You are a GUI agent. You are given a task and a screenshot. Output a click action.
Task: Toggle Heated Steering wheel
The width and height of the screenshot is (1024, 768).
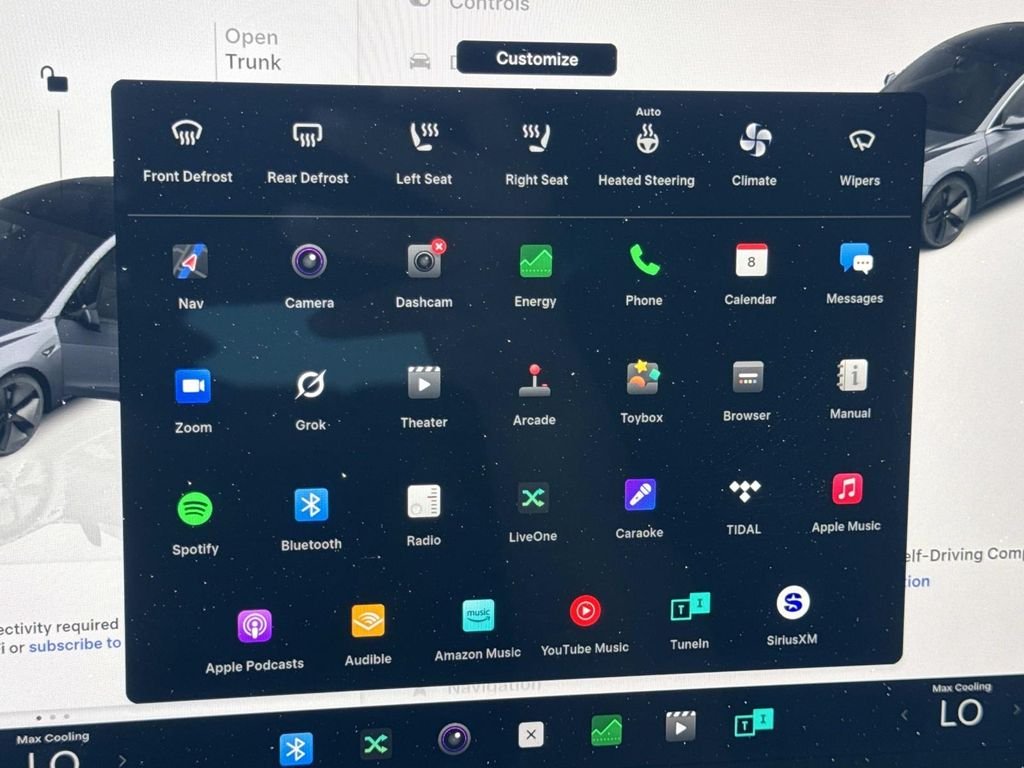[647, 148]
